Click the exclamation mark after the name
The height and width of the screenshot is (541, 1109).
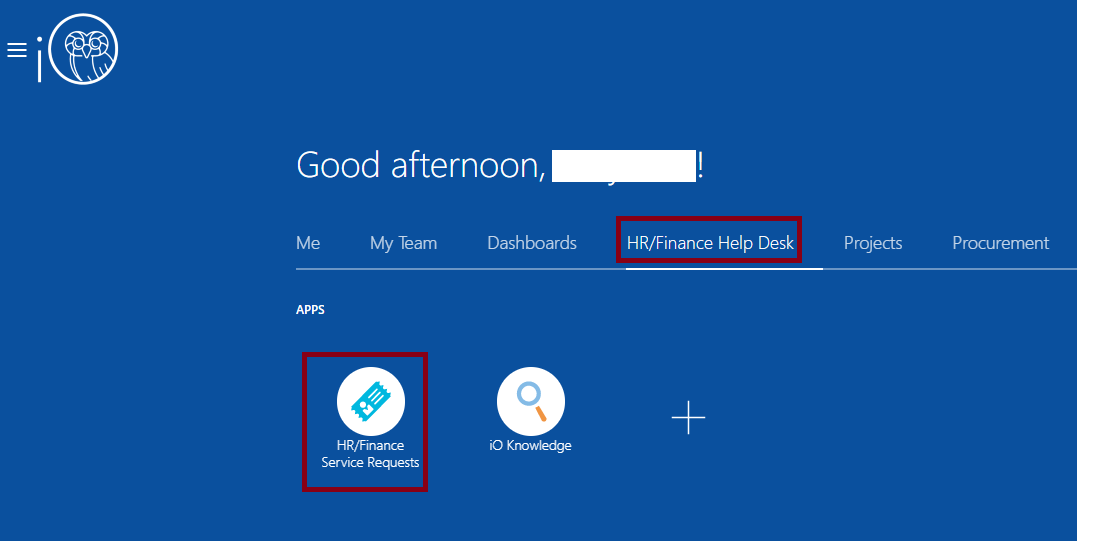pyautogui.click(x=701, y=165)
